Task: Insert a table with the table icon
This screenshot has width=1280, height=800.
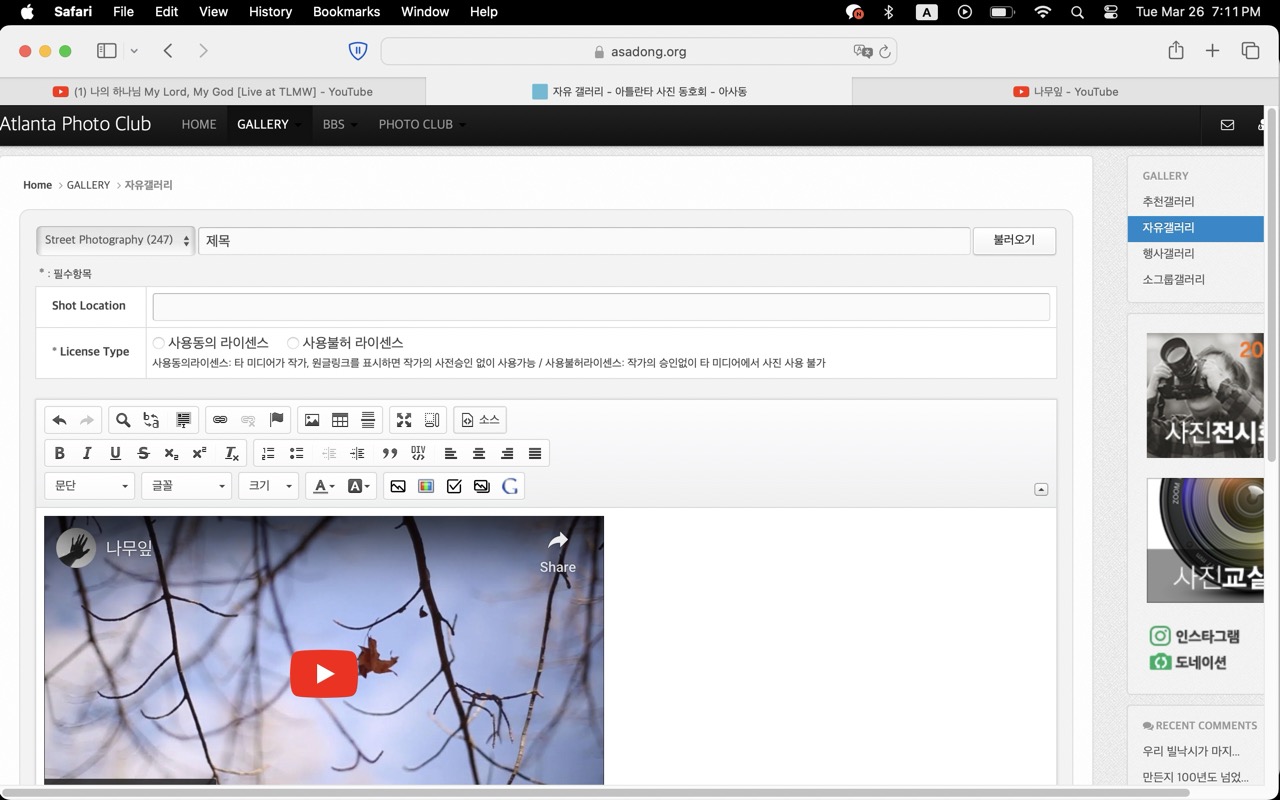Action: tap(340, 420)
